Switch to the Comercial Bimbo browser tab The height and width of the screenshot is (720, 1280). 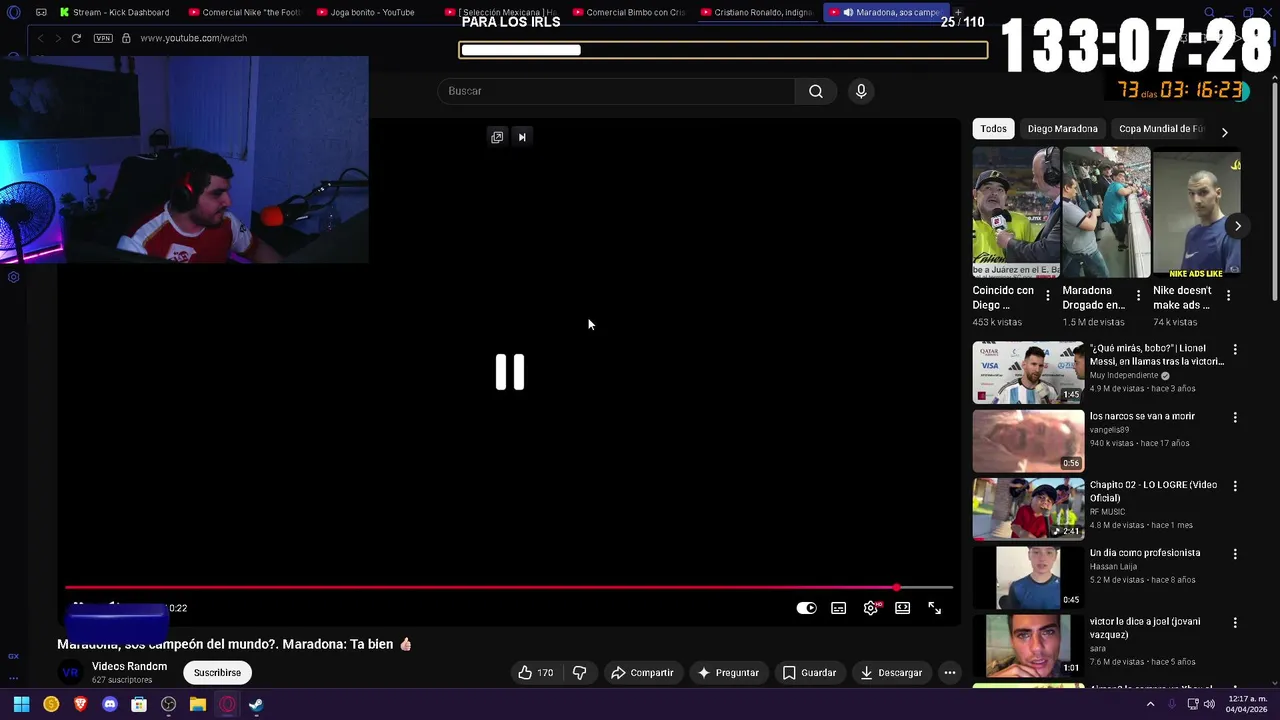(x=627, y=12)
